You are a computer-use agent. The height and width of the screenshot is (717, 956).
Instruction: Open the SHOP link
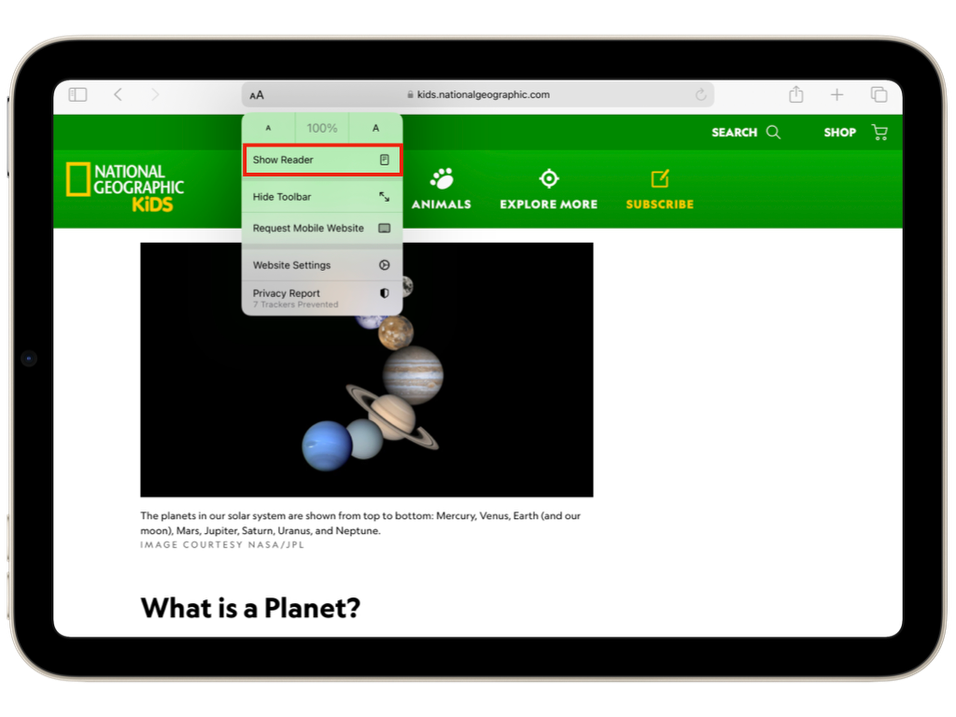click(x=840, y=132)
